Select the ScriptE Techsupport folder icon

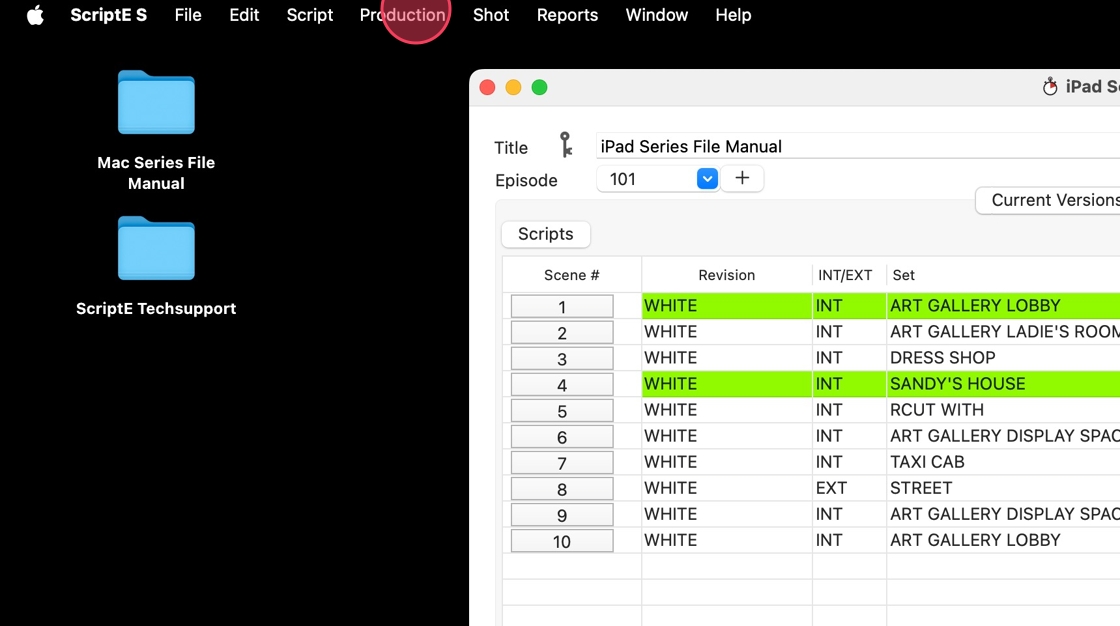point(156,248)
